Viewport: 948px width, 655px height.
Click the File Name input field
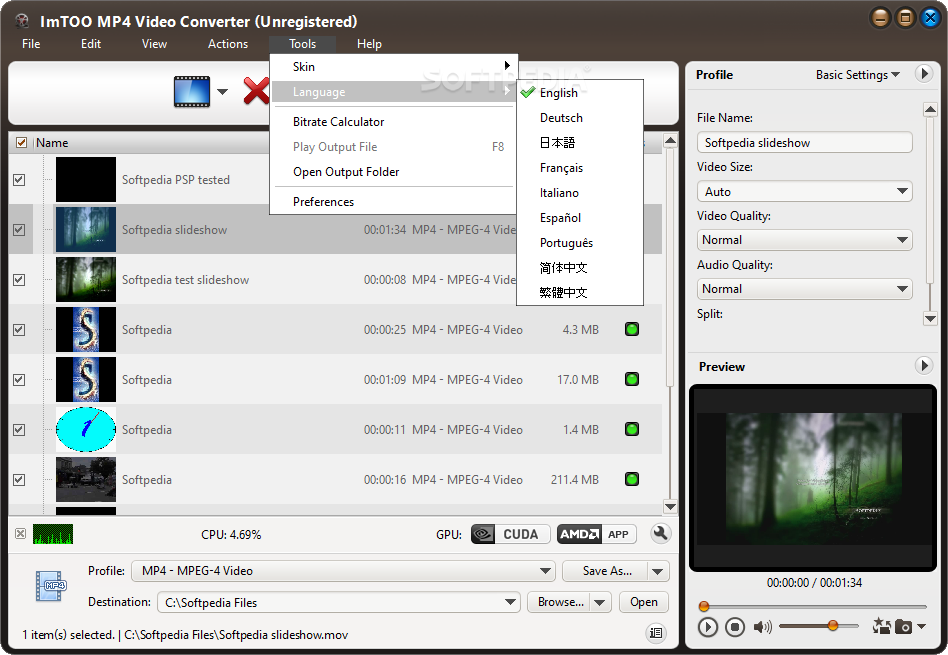[804, 143]
